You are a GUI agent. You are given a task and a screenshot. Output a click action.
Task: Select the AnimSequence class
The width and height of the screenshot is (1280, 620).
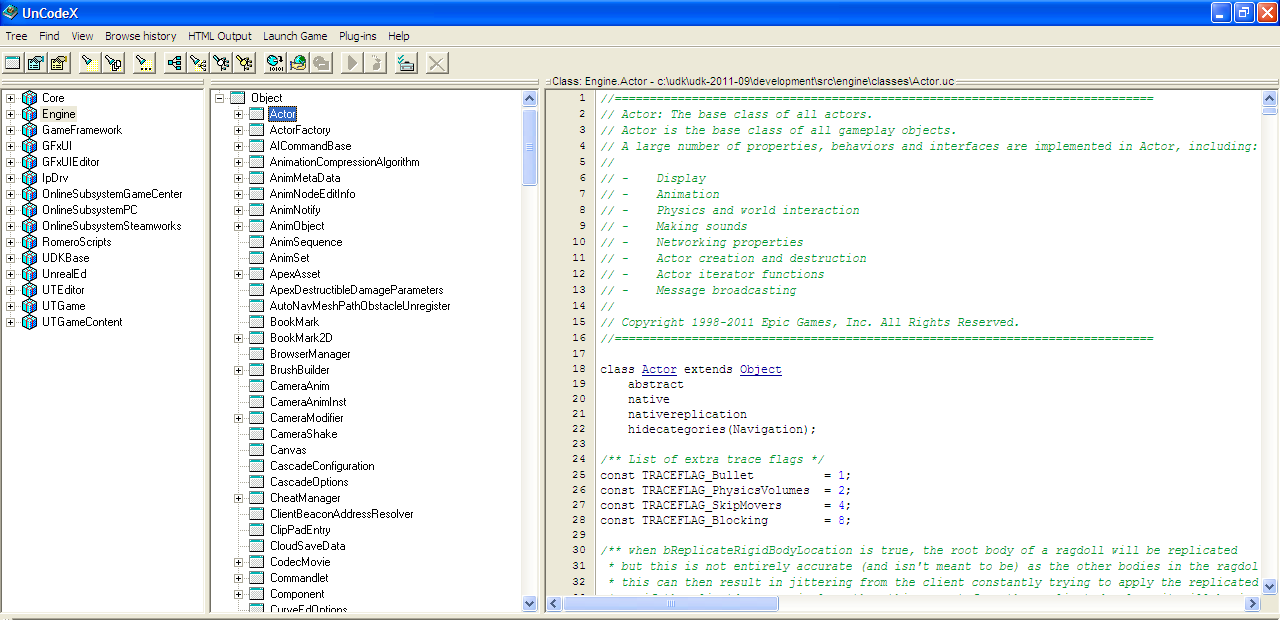click(306, 242)
